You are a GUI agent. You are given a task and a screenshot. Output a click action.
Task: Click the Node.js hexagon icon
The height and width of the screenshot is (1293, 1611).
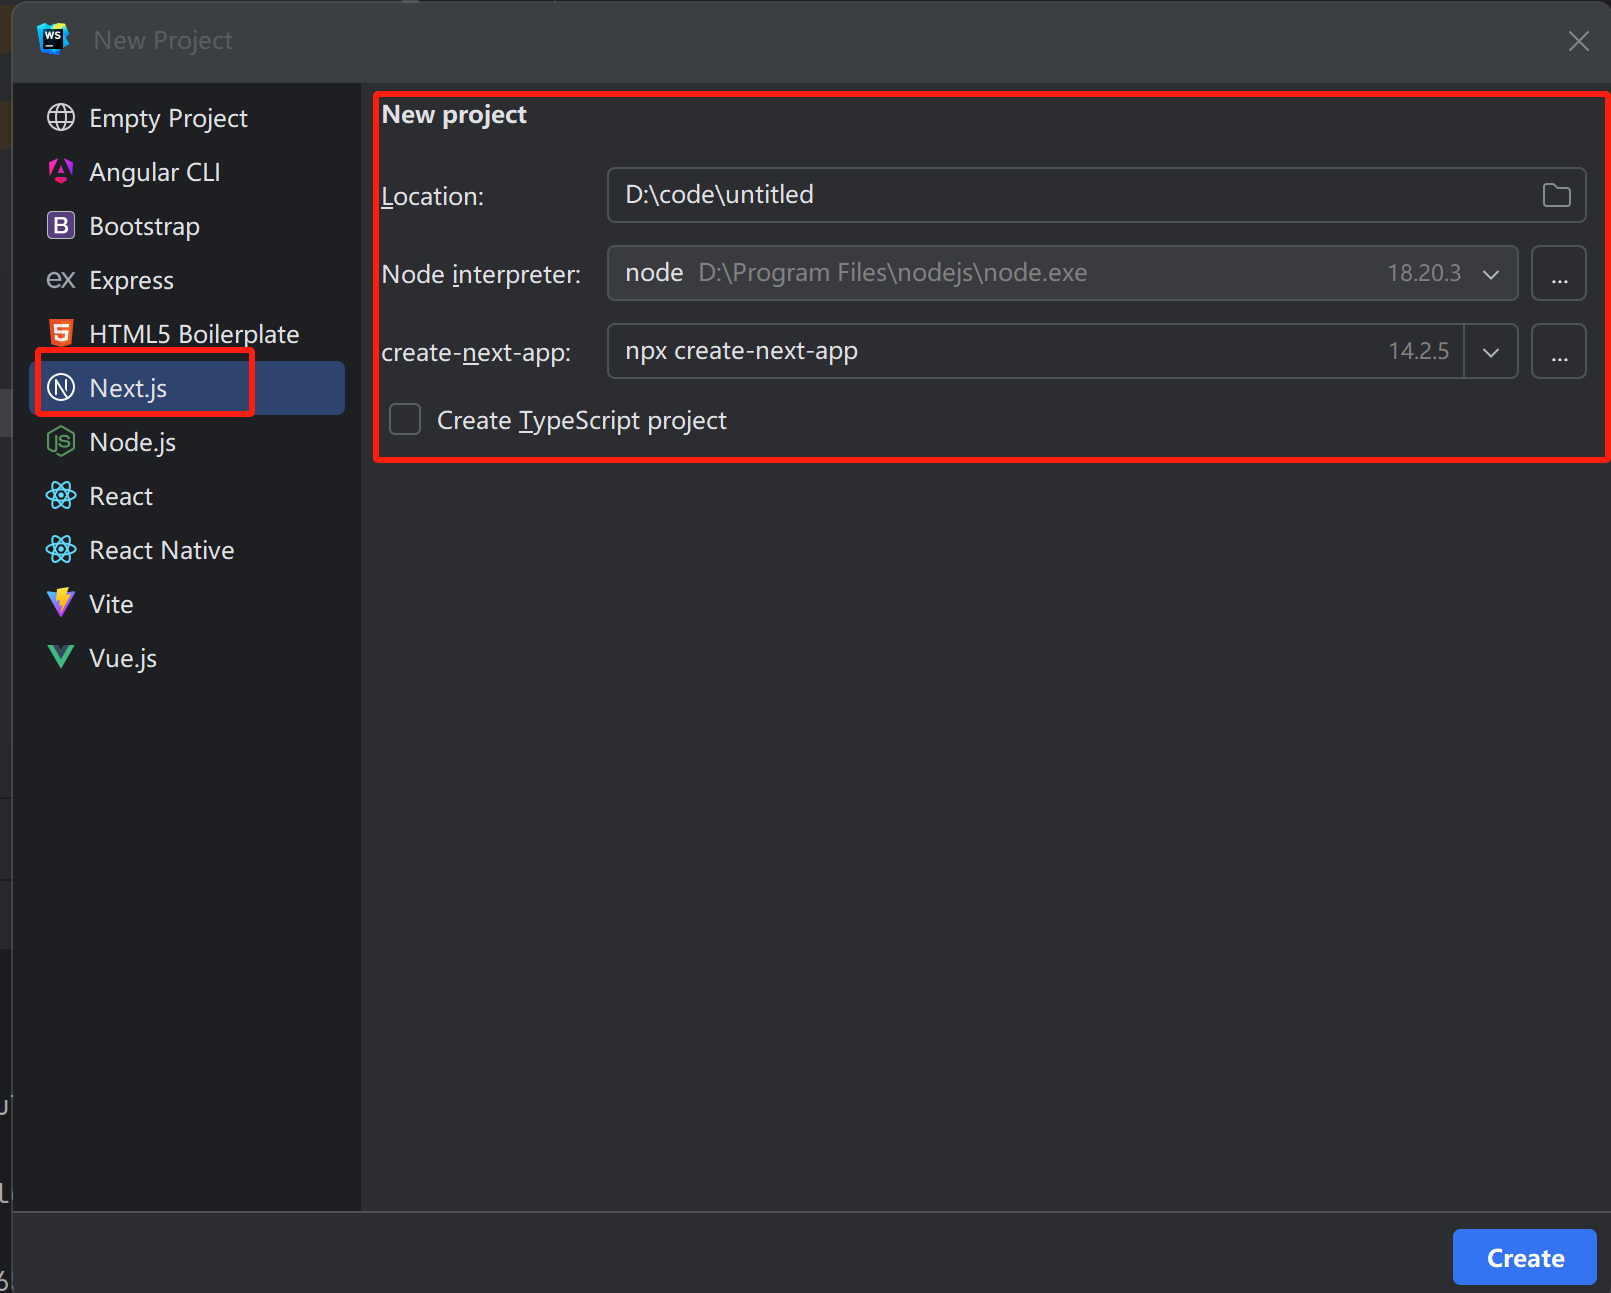click(x=61, y=441)
